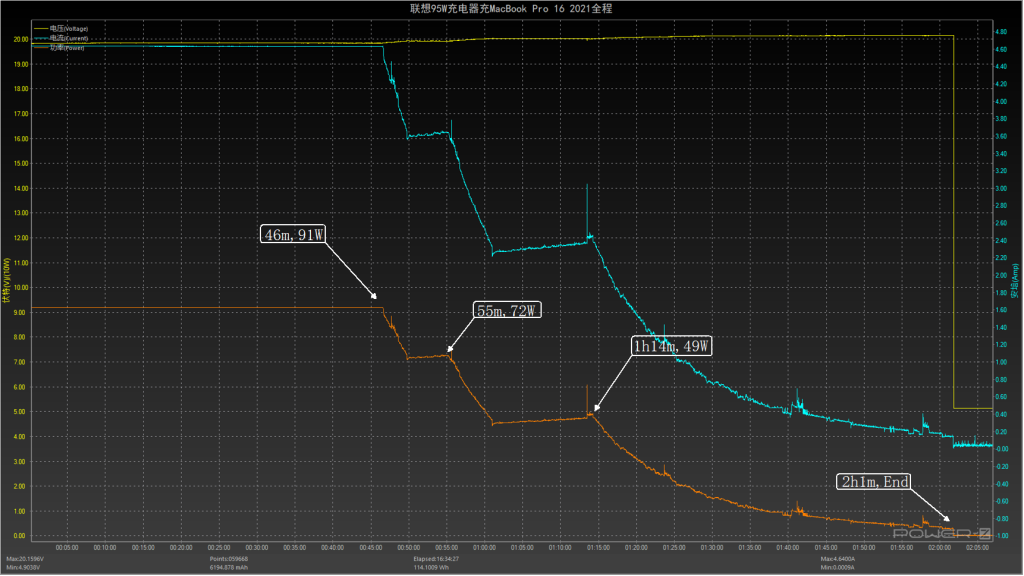
Task: Click the 4.80 tick on the ampere axis
Action: tap(1000, 32)
